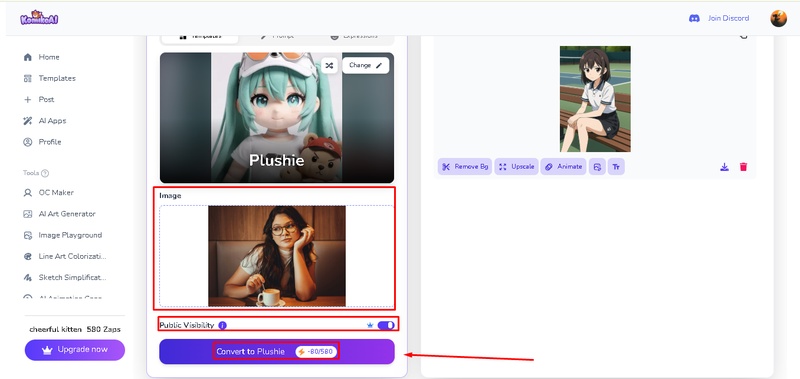Image resolution: width=800 pixels, height=379 pixels.
Task: Click the uploaded woman photo
Action: (x=277, y=256)
